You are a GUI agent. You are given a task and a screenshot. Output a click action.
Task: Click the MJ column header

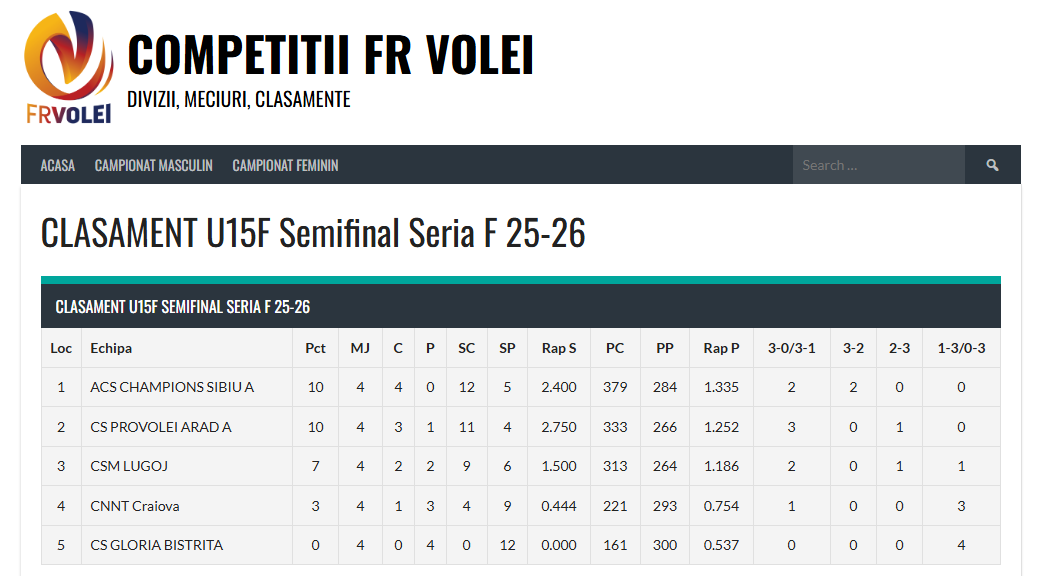point(360,348)
